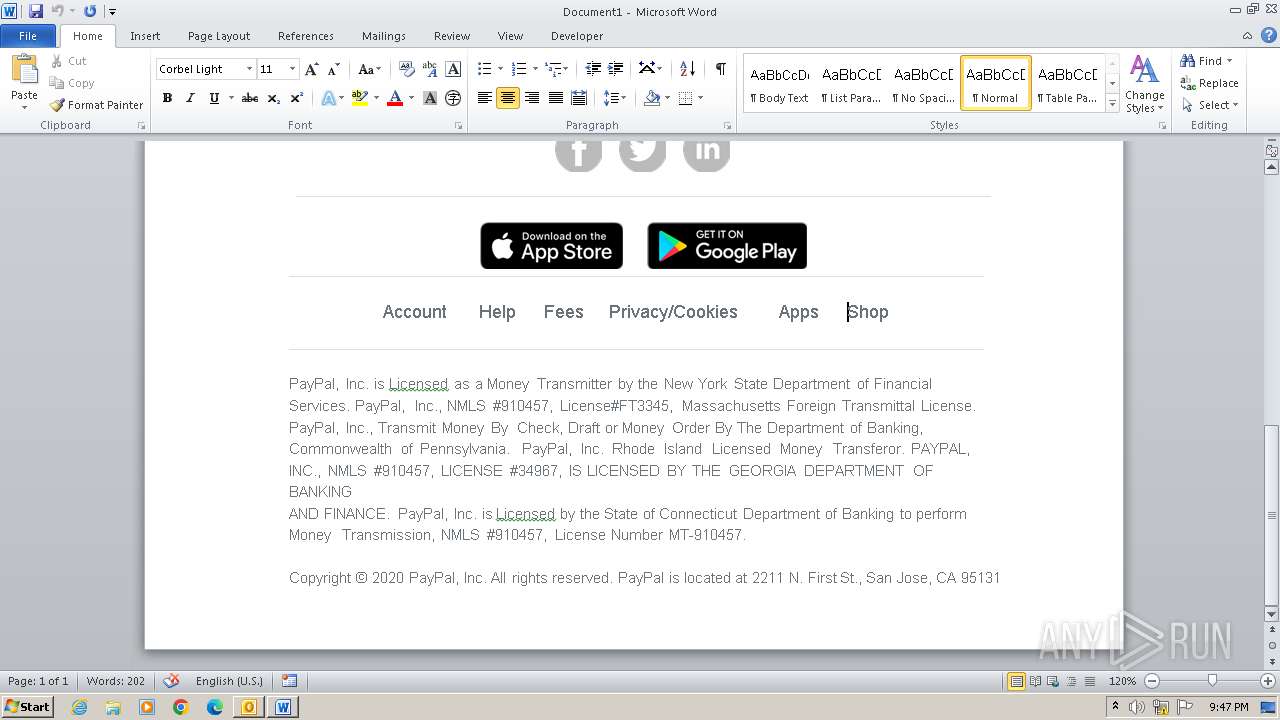Sort the selected text alphabetically
The image size is (1280, 720).
tap(687, 69)
